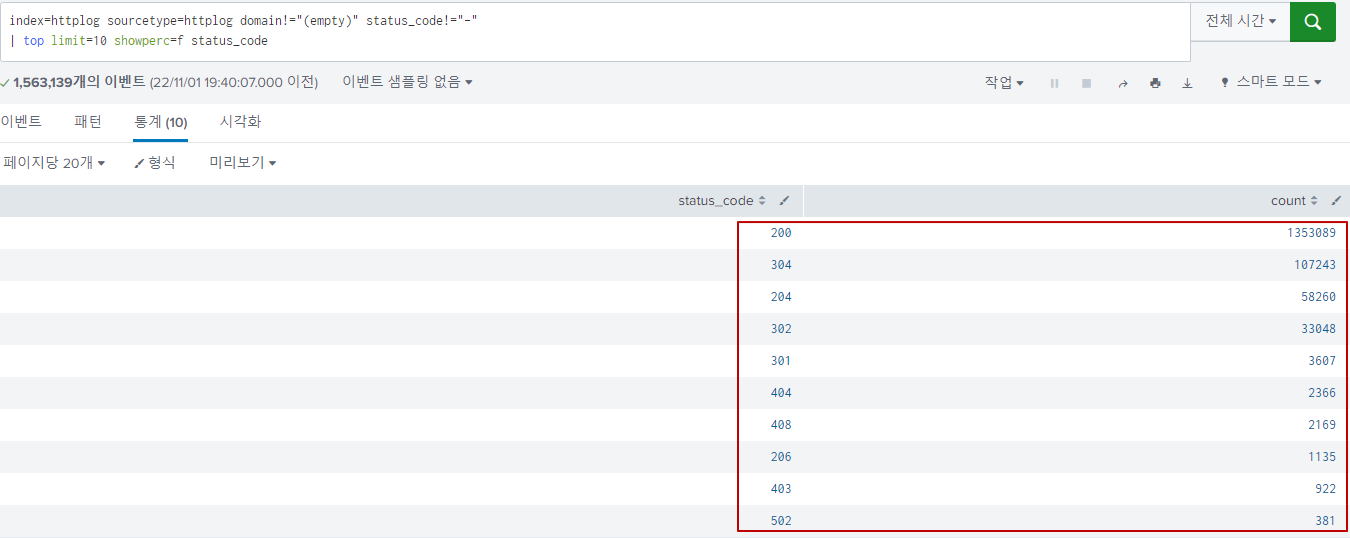
Task: Click count value 2169
Action: click(1322, 425)
